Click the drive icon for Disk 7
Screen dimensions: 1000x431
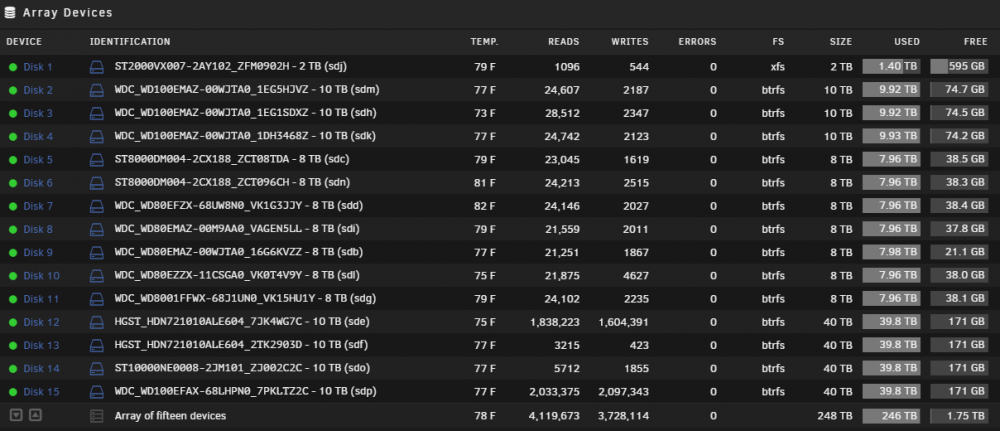(96, 206)
